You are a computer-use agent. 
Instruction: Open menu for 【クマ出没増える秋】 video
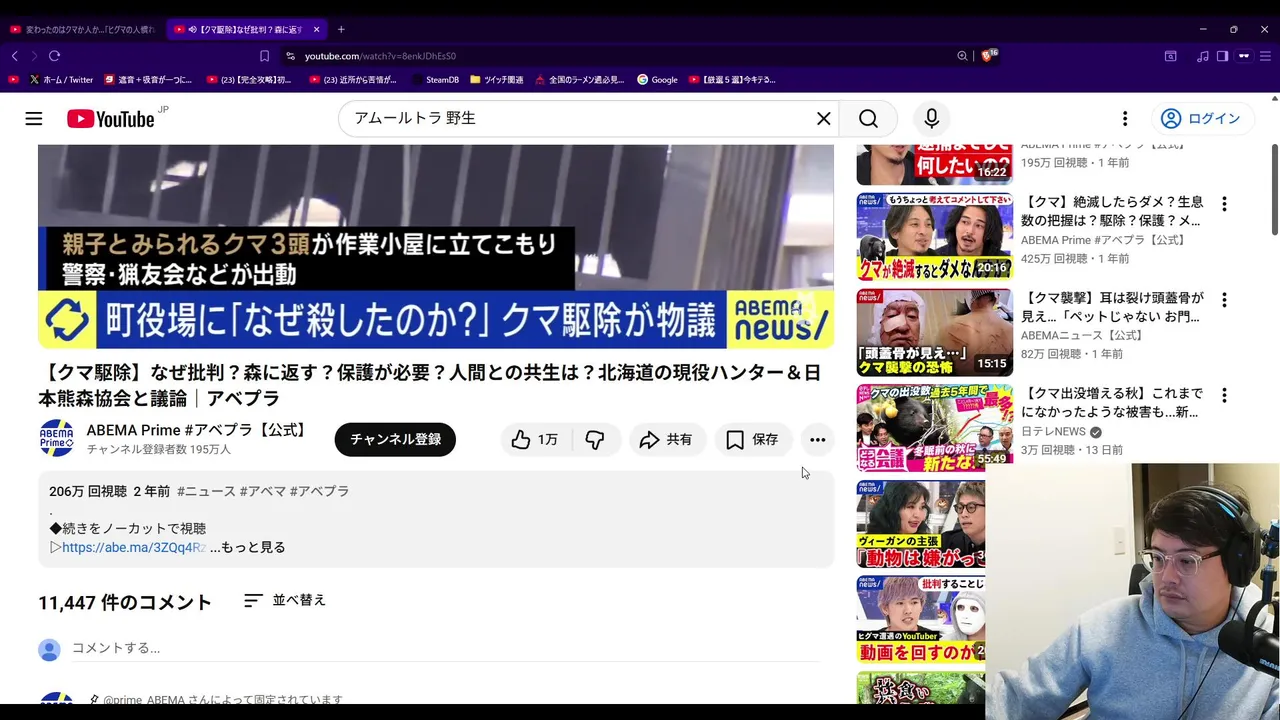point(1224,396)
